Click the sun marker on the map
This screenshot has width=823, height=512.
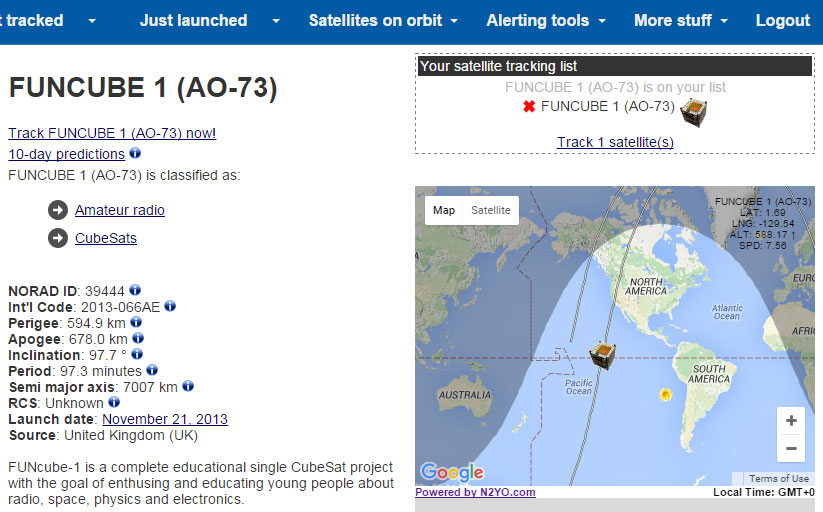point(665,395)
